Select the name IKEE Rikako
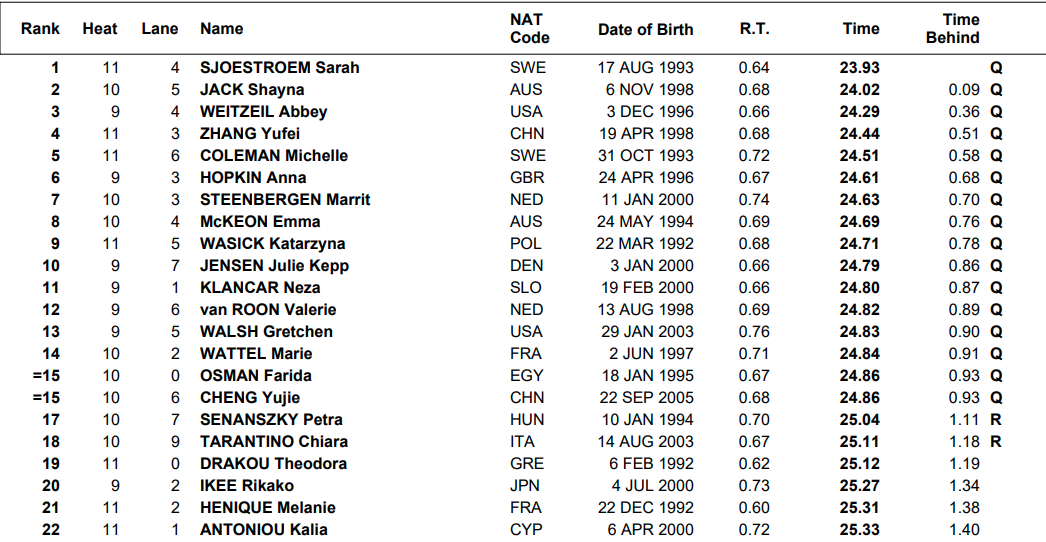The width and height of the screenshot is (1046, 542). [x=247, y=486]
